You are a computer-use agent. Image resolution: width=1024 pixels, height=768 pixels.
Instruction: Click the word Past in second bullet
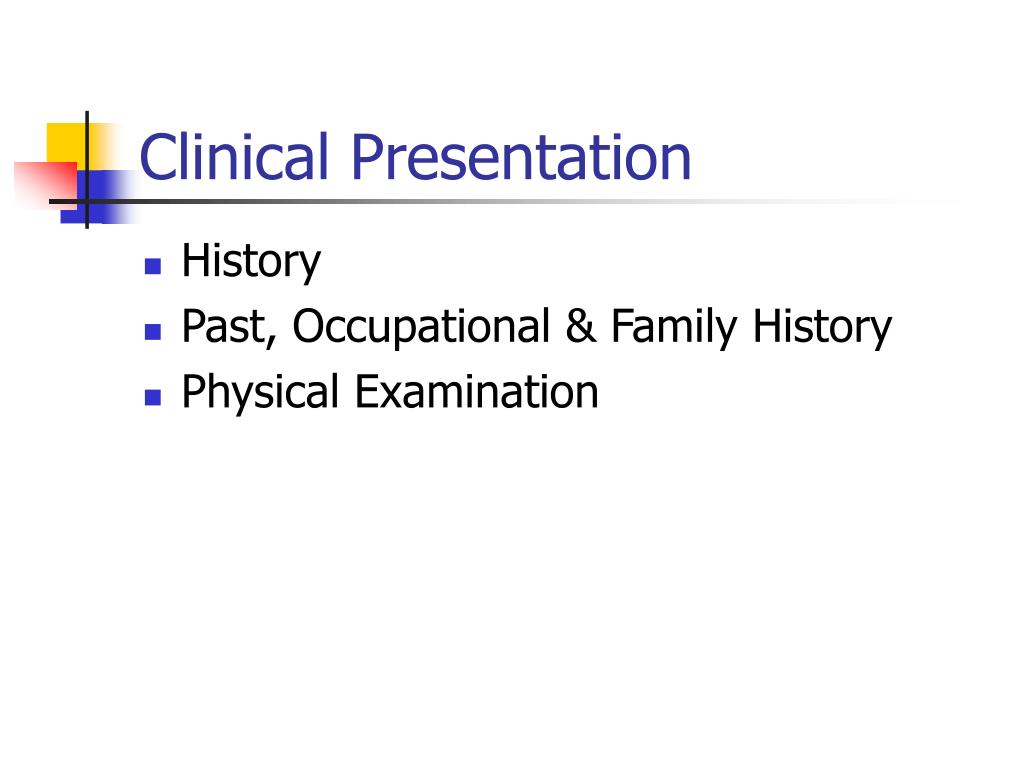[225, 326]
